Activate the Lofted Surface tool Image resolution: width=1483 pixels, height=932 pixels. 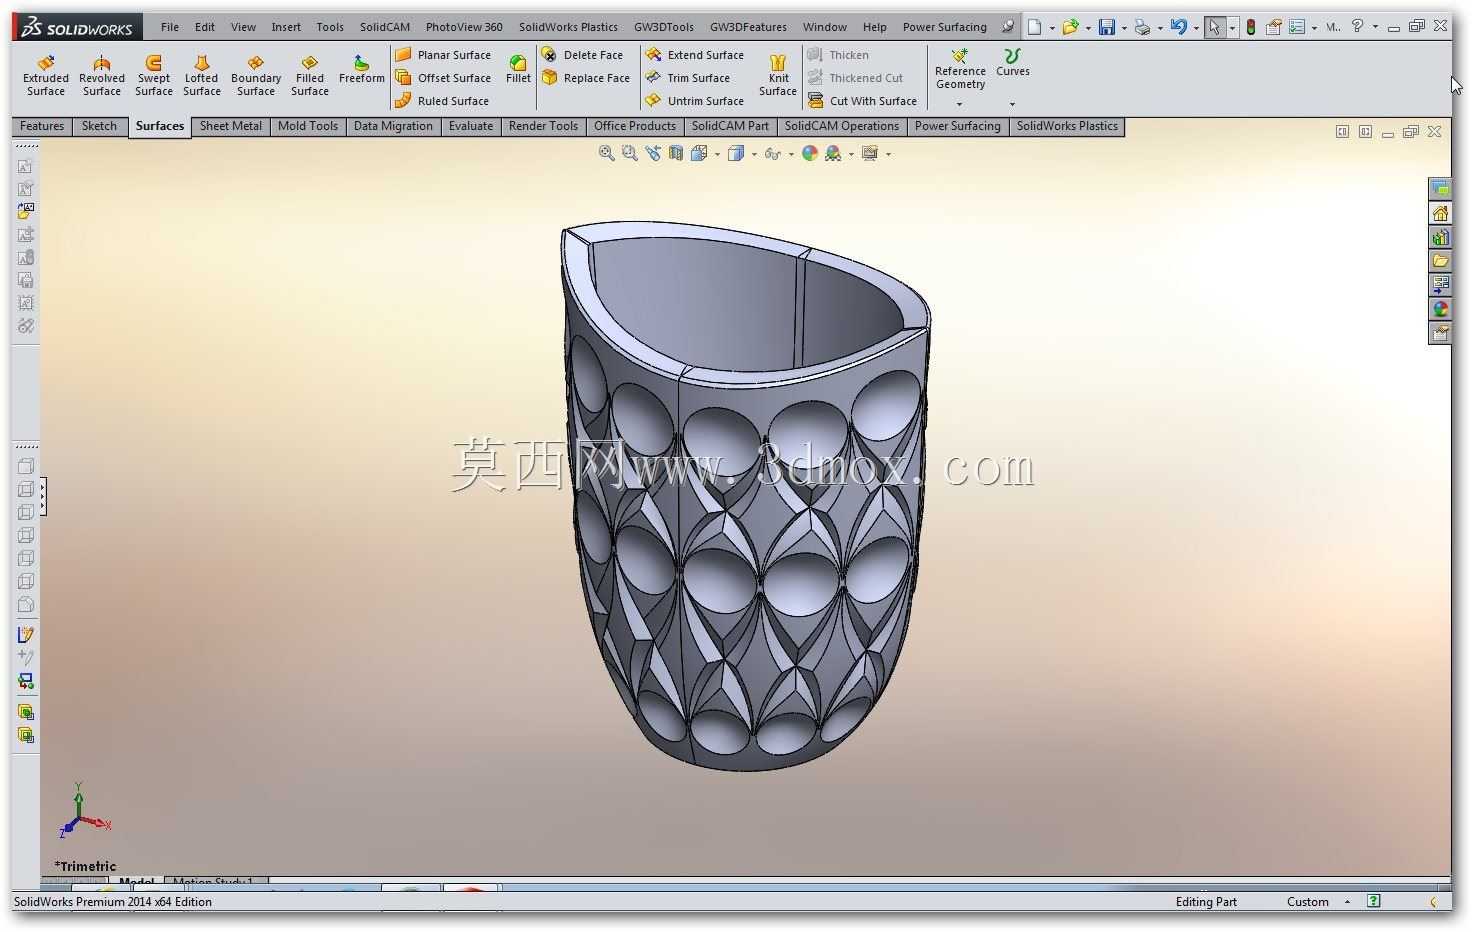[x=202, y=76]
